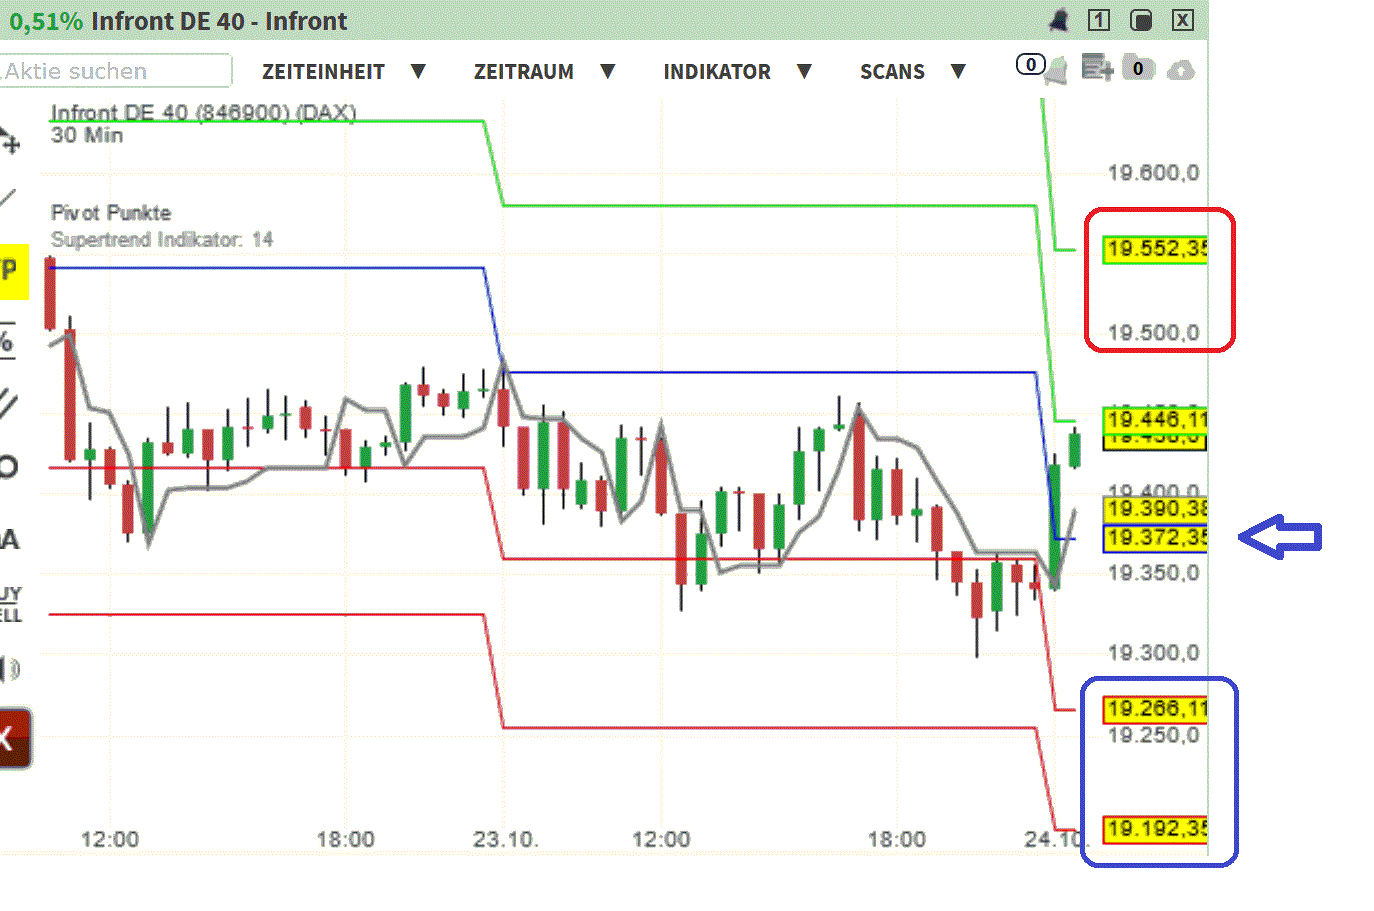
Task: Click the 19.446,11 pivot price label
Action: pos(1154,419)
